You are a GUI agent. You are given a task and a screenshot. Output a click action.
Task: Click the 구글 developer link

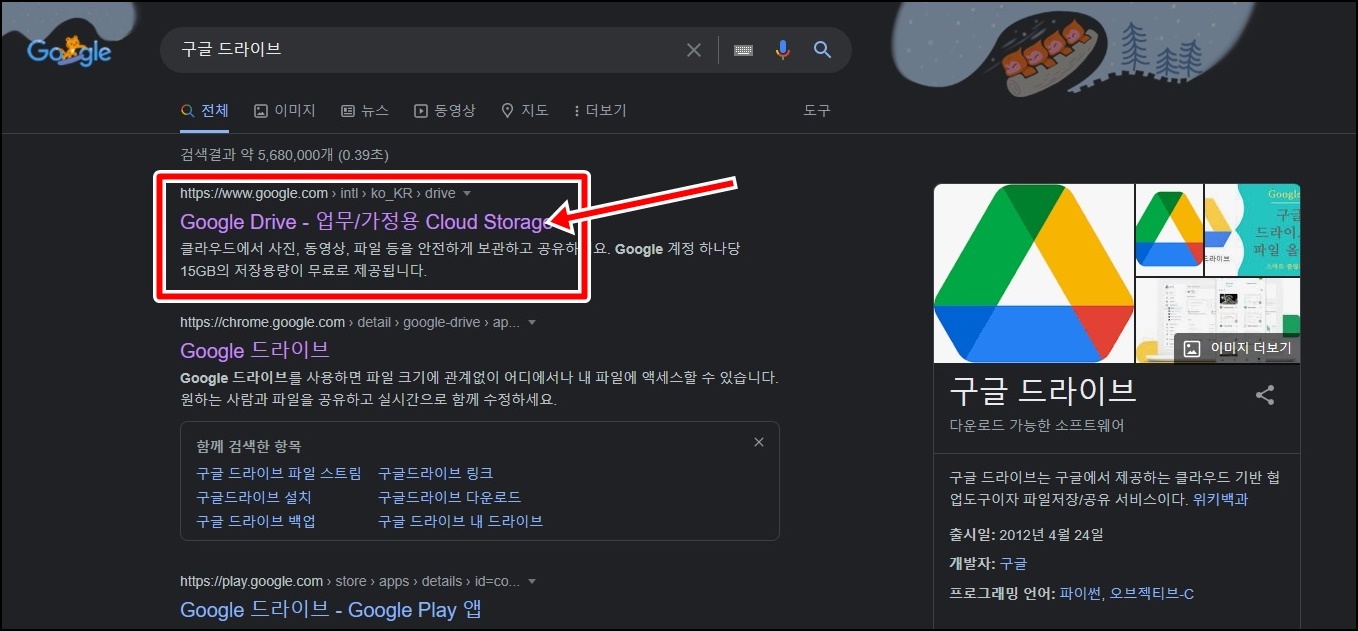point(1013,564)
